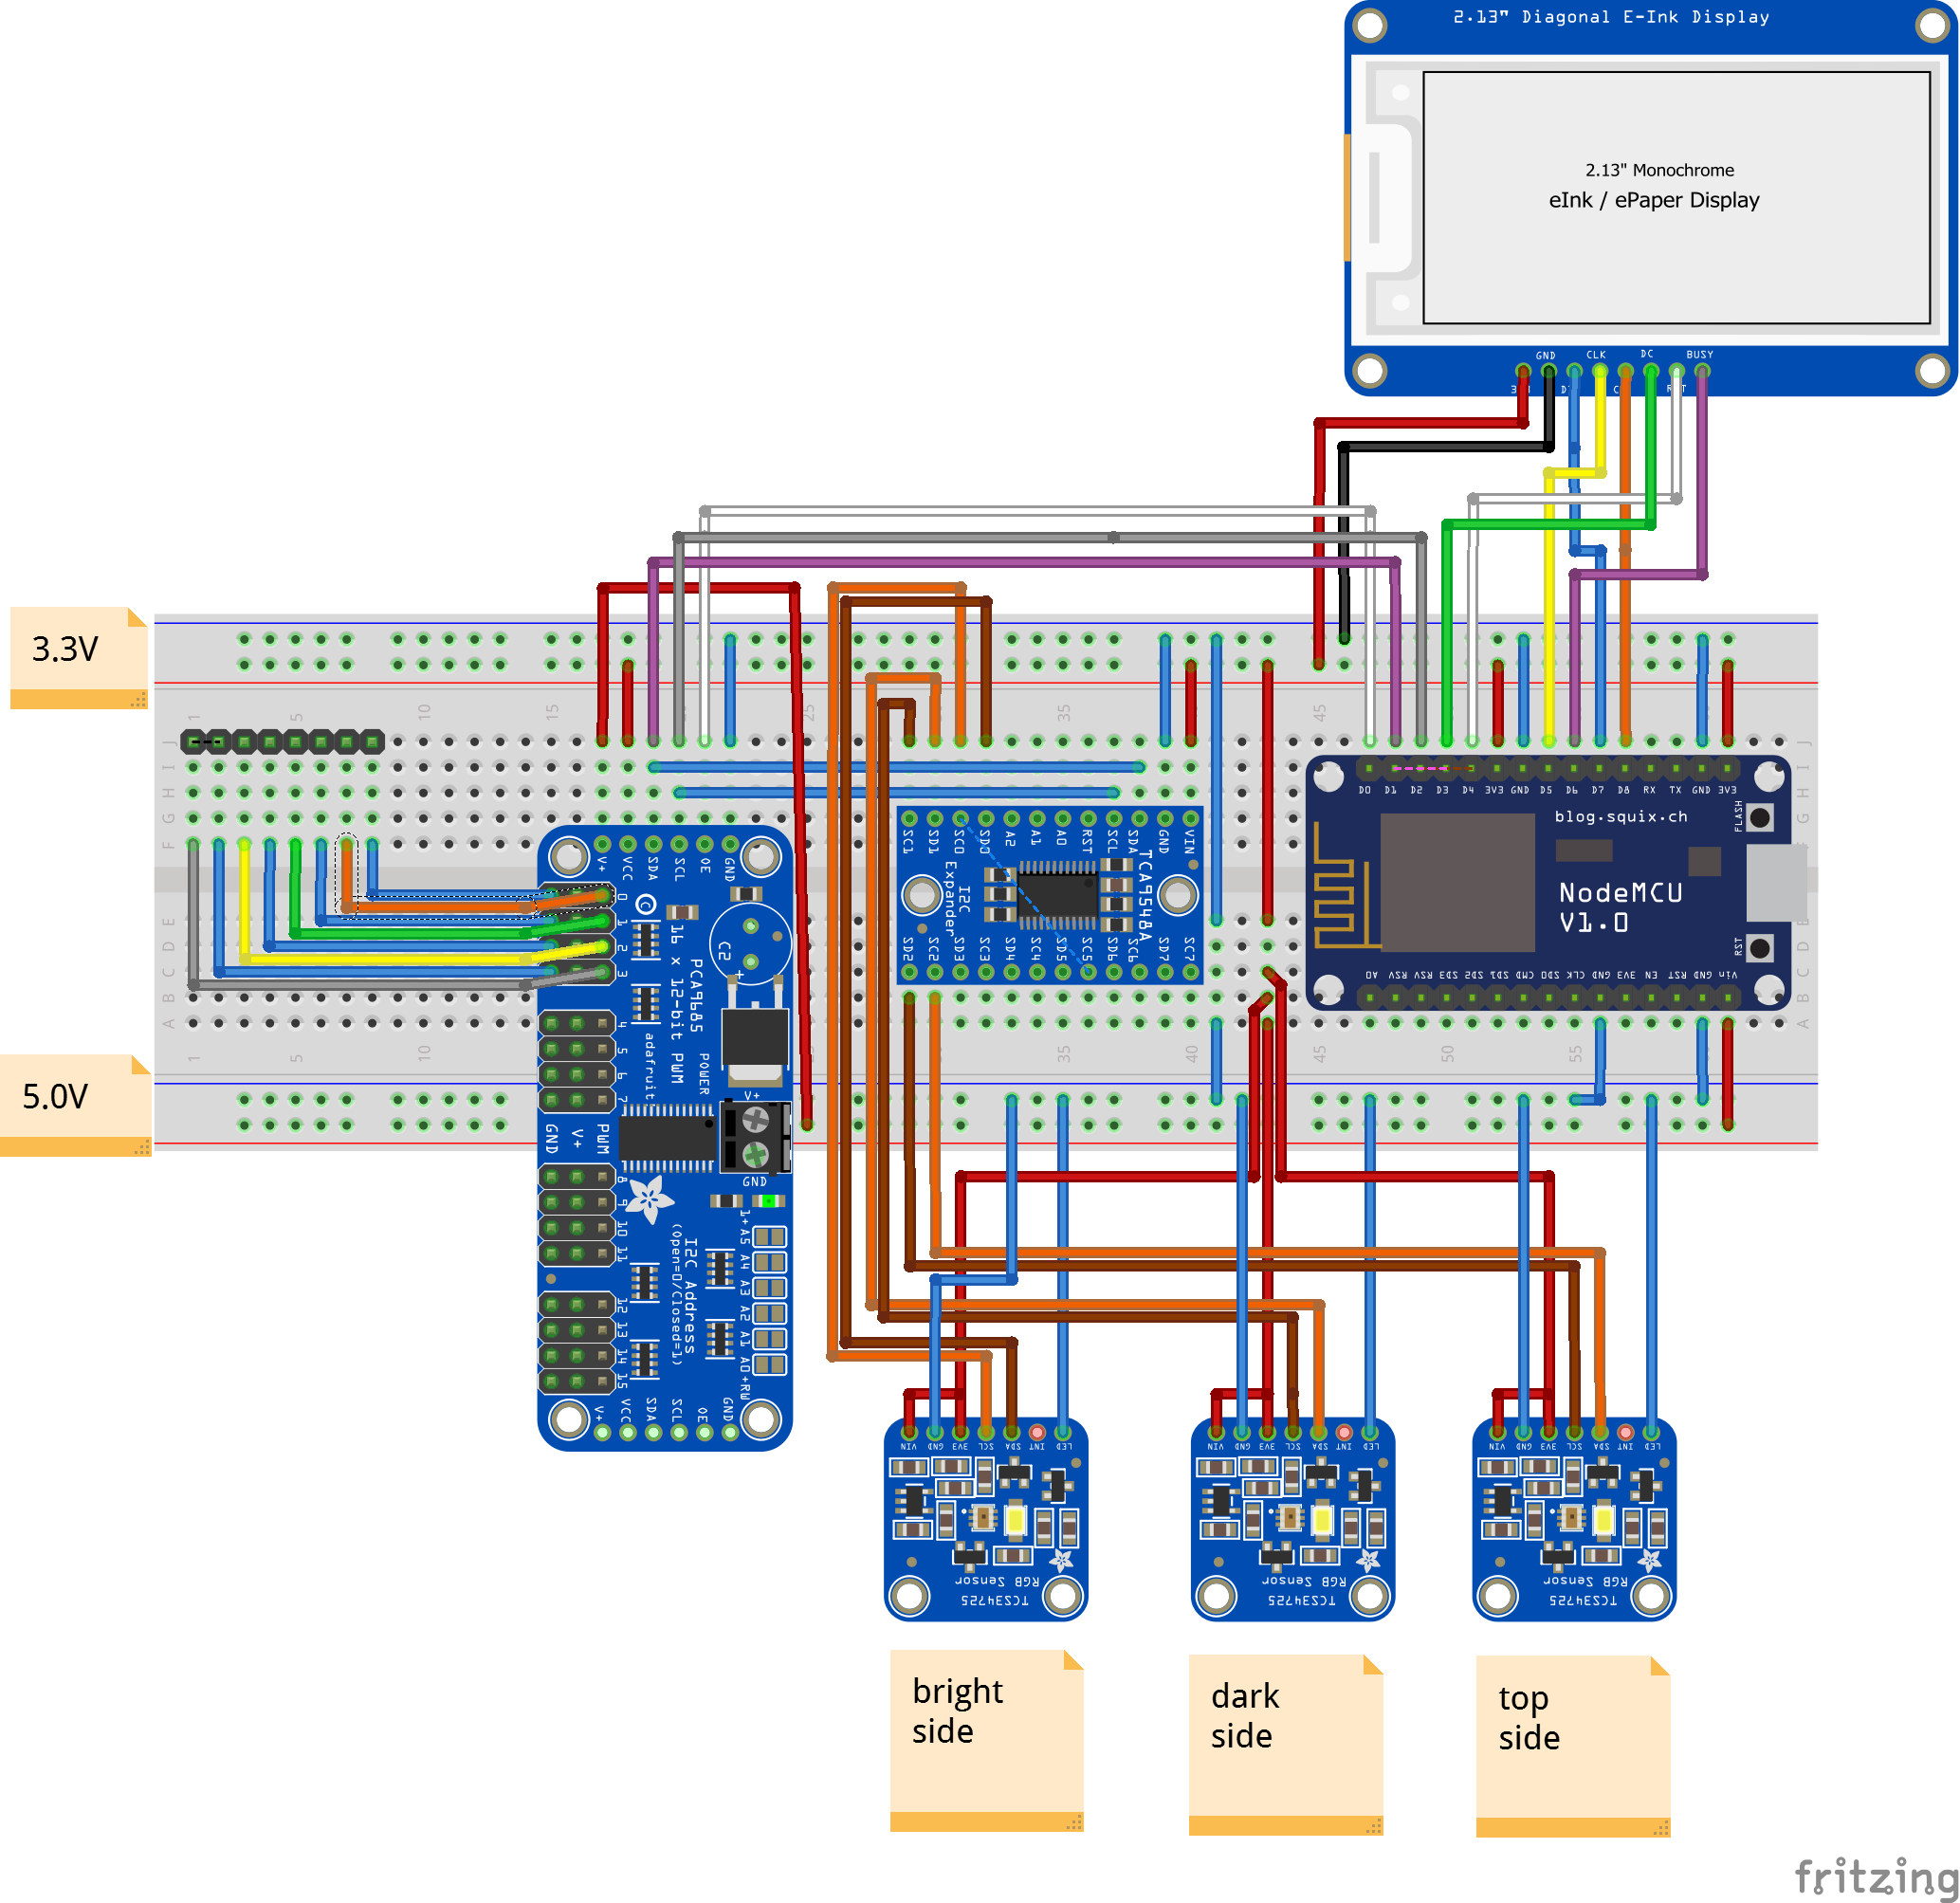Click the C2 capacitor on PWM board
This screenshot has width=1960, height=1903.
pos(750,944)
